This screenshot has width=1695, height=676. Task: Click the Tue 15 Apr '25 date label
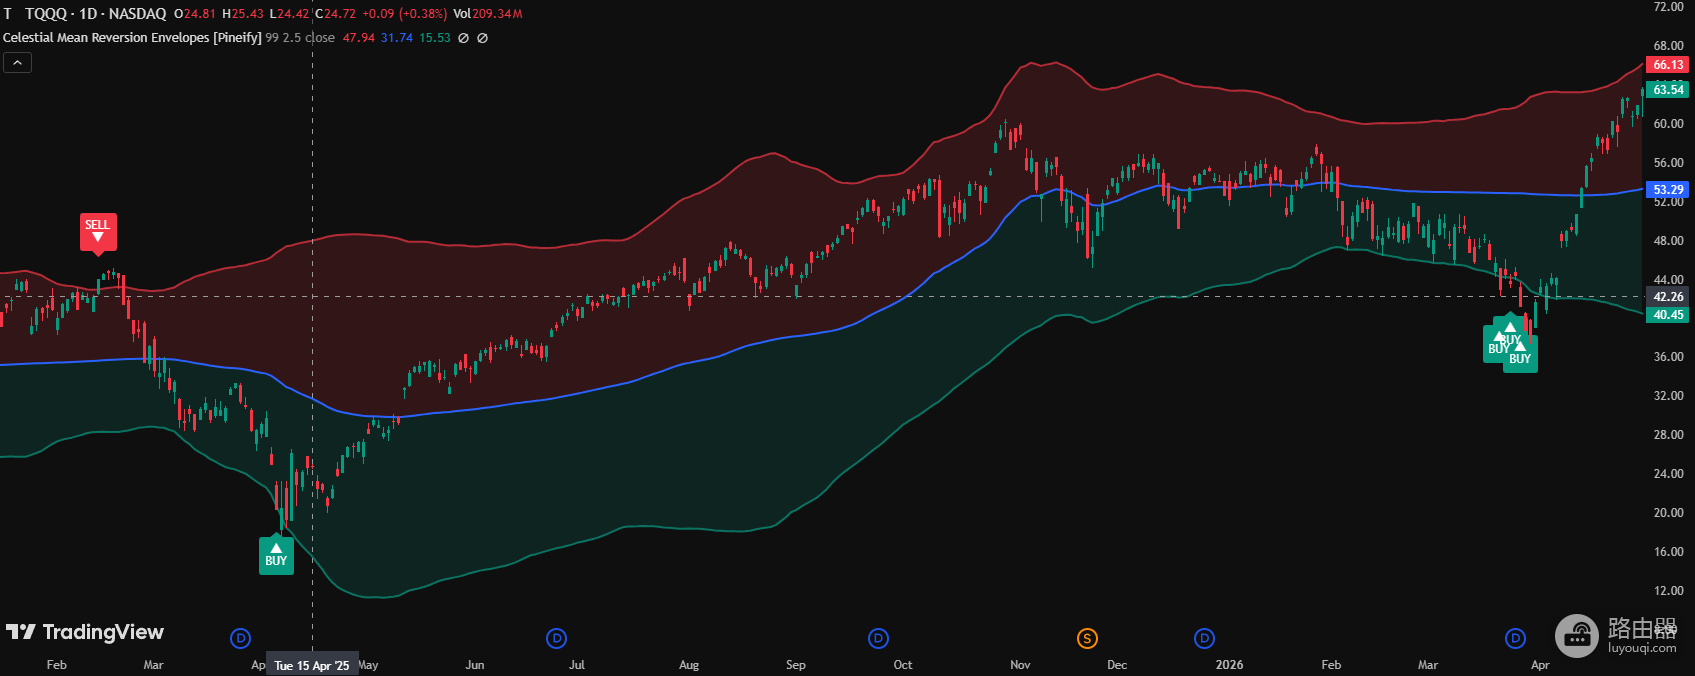(312, 665)
